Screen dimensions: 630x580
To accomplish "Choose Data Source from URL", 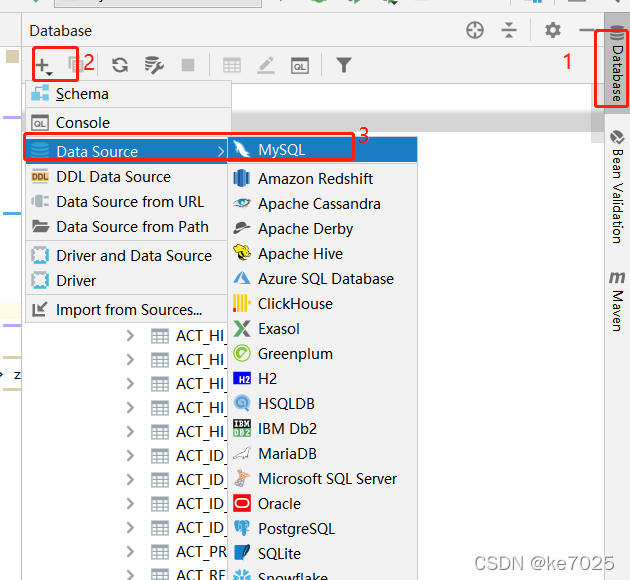I will pyautogui.click(x=127, y=202).
